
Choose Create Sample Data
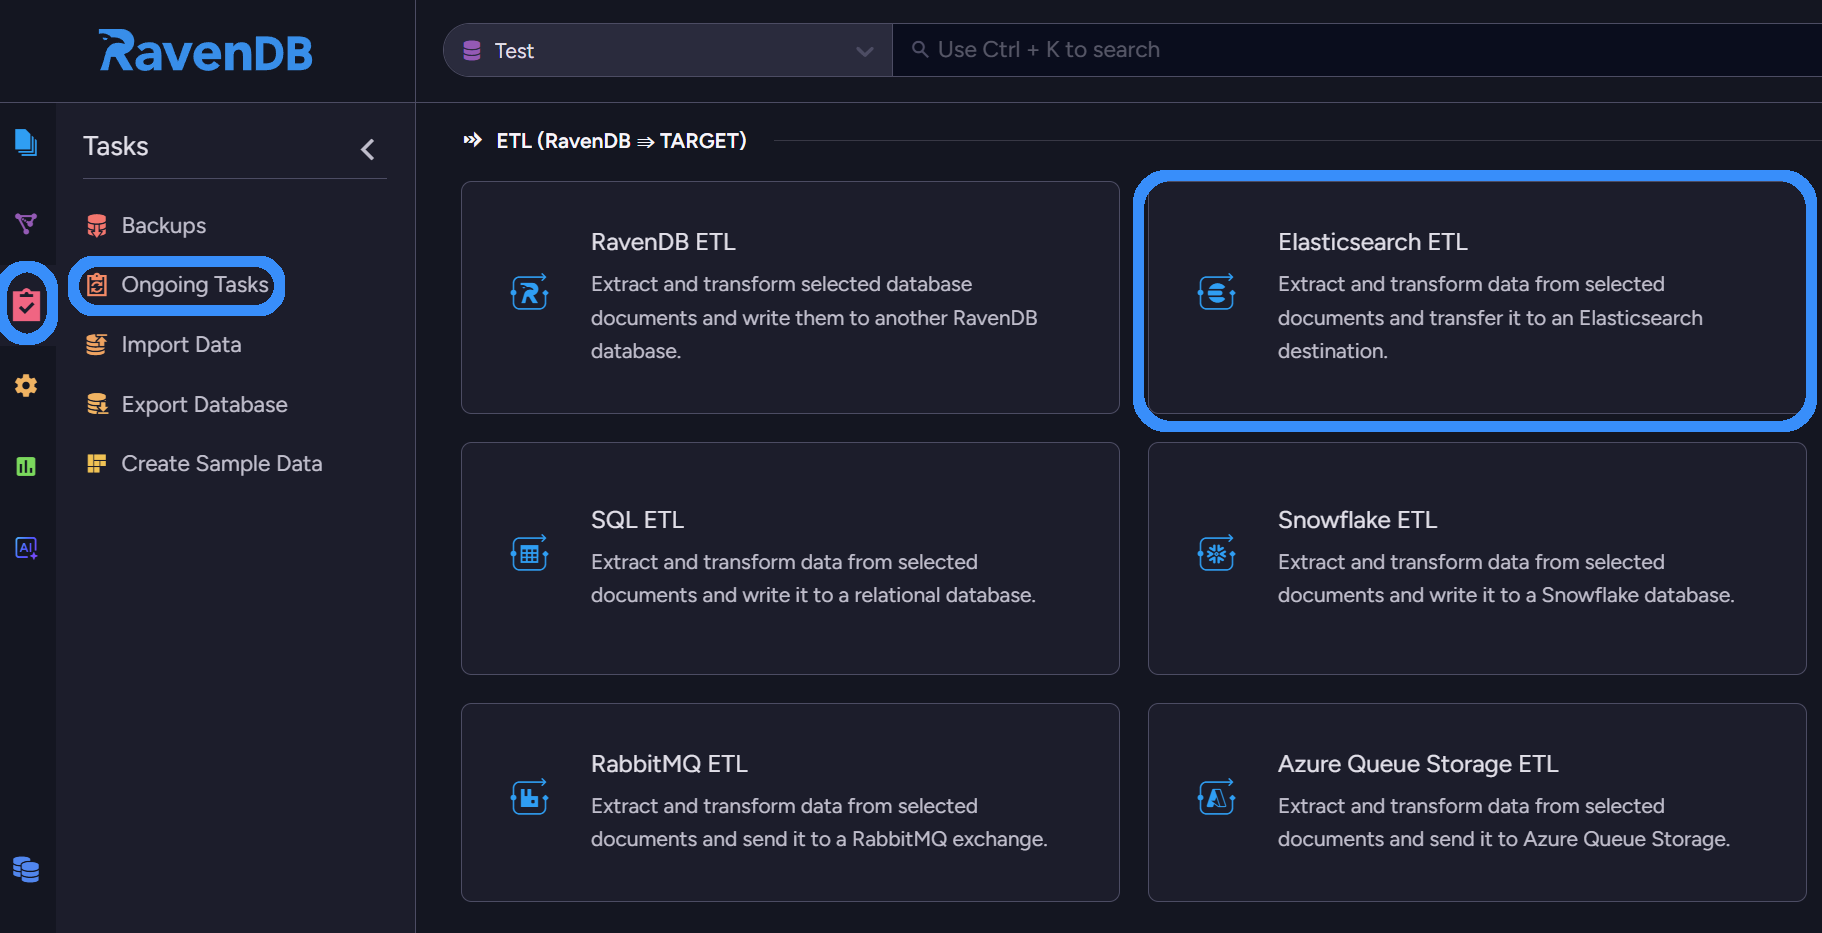pos(222,464)
